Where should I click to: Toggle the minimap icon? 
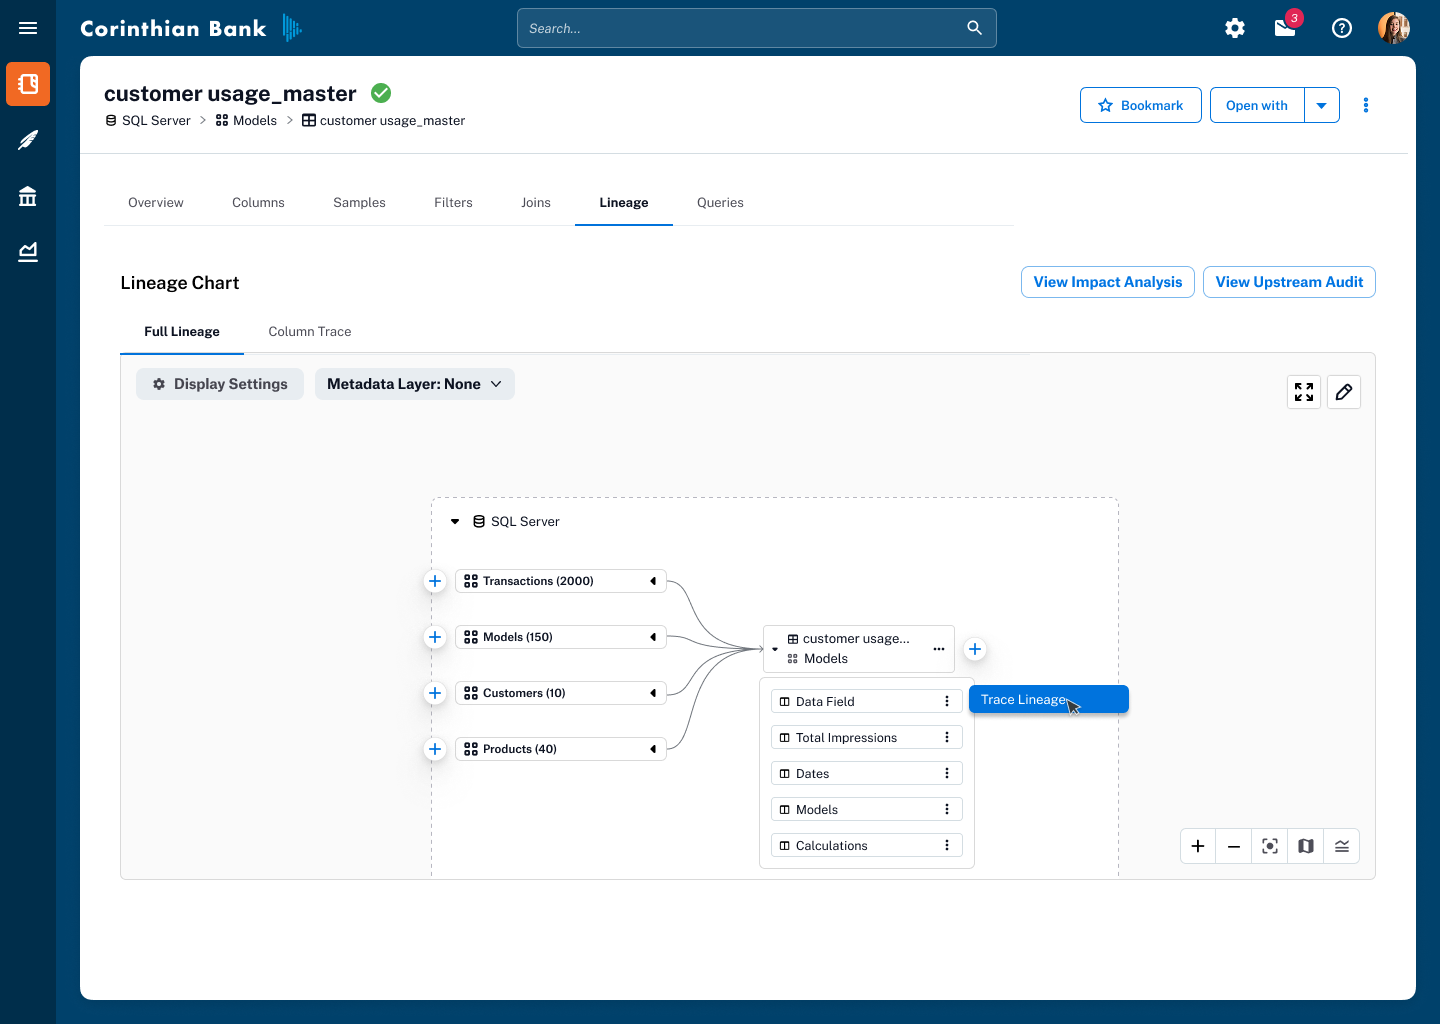[1306, 846]
